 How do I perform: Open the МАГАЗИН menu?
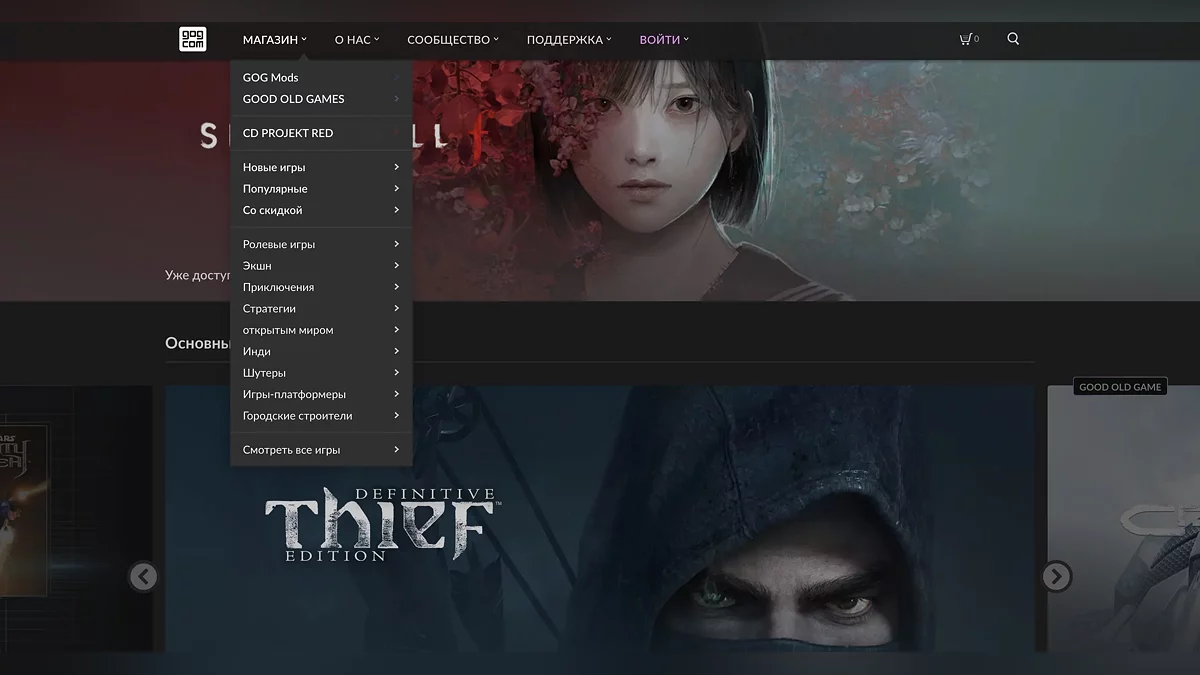click(x=275, y=40)
